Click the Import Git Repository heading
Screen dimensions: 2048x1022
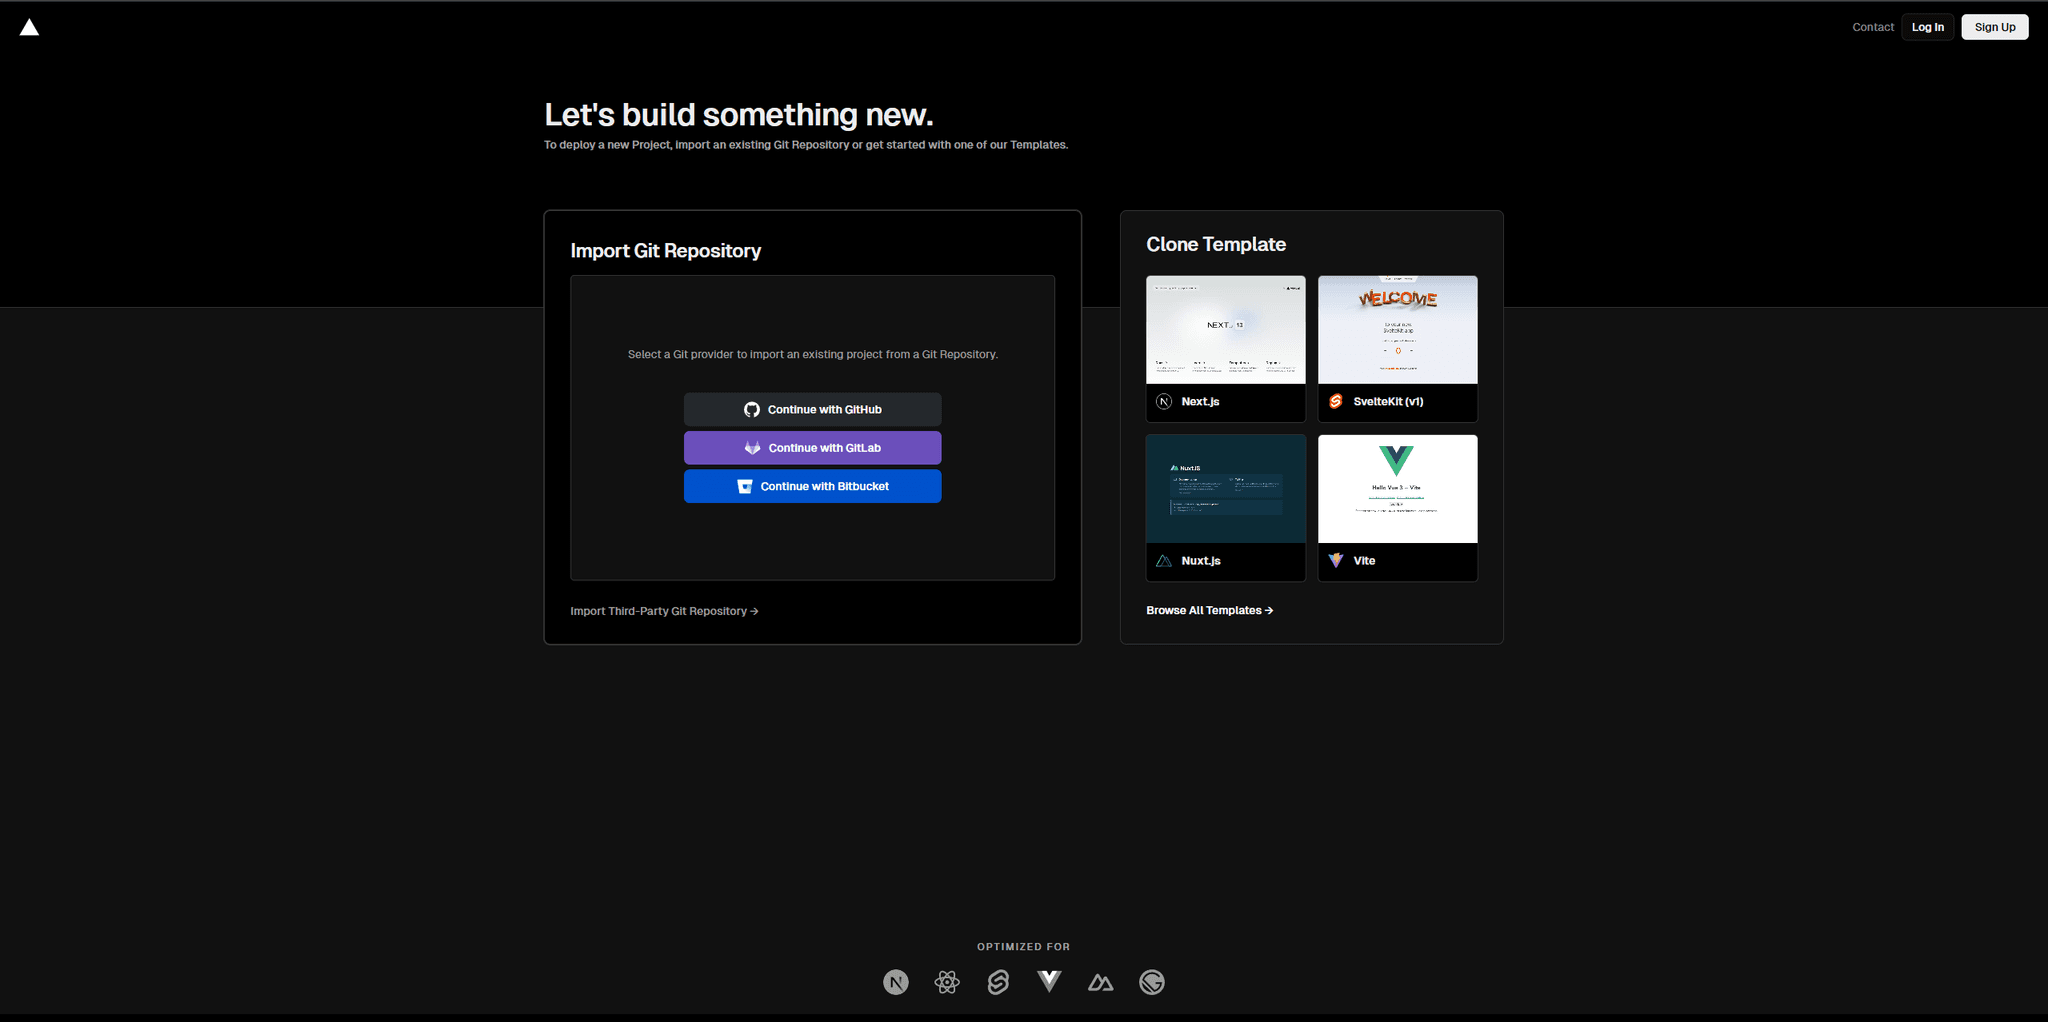(665, 251)
